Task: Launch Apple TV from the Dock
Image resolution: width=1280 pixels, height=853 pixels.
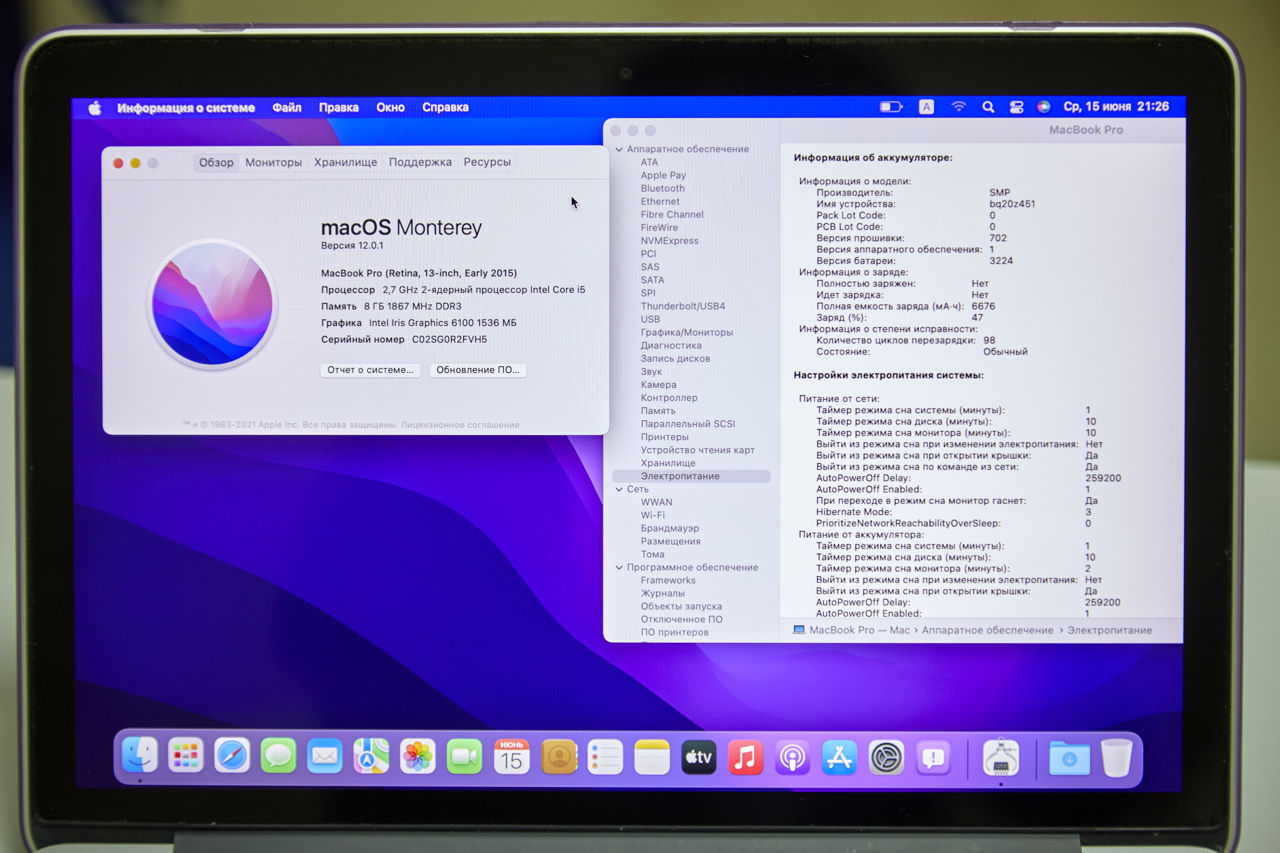Action: [x=699, y=757]
